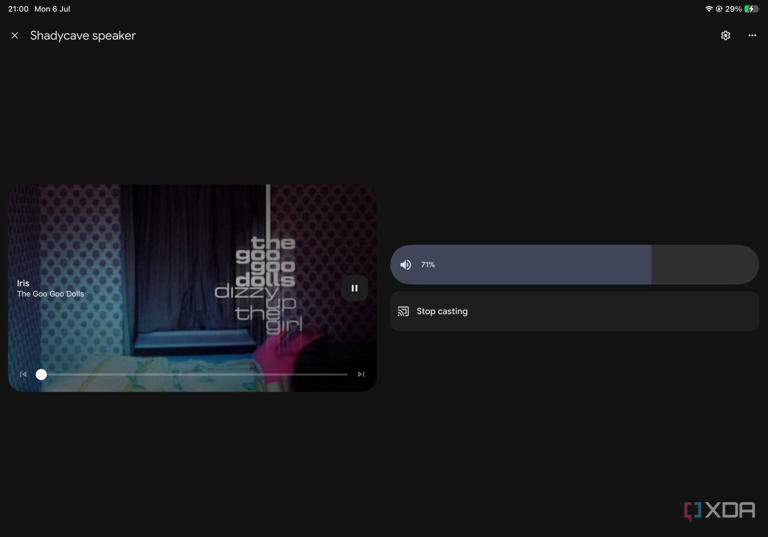This screenshot has width=768, height=537.
Task: Click the Shadycave speaker title
Action: (x=83, y=35)
